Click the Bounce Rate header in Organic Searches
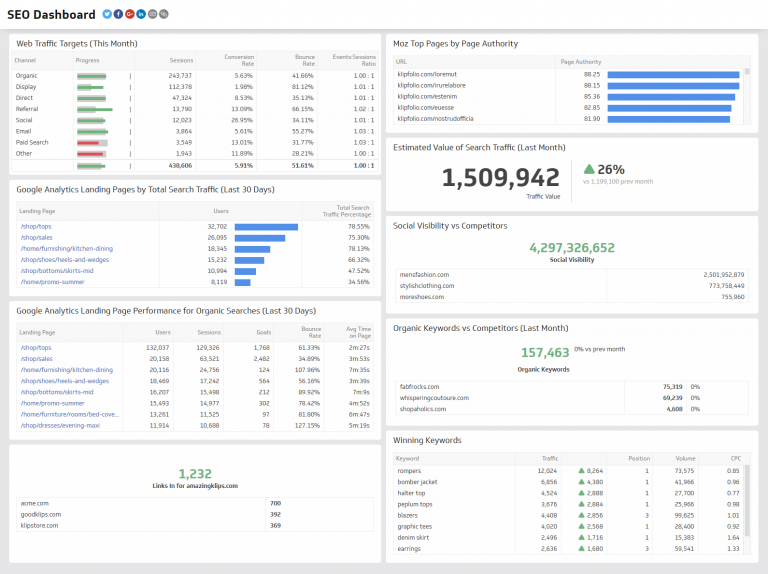 310,331
